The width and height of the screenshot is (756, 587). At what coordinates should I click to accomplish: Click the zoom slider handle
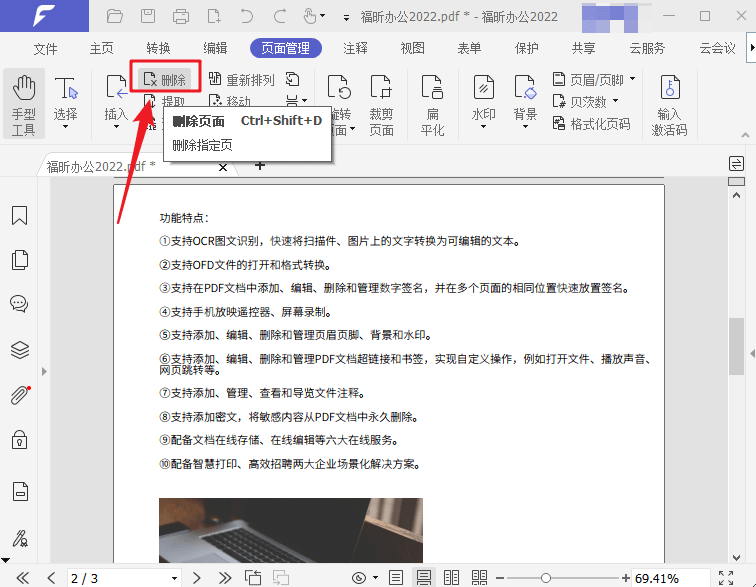tap(545, 578)
